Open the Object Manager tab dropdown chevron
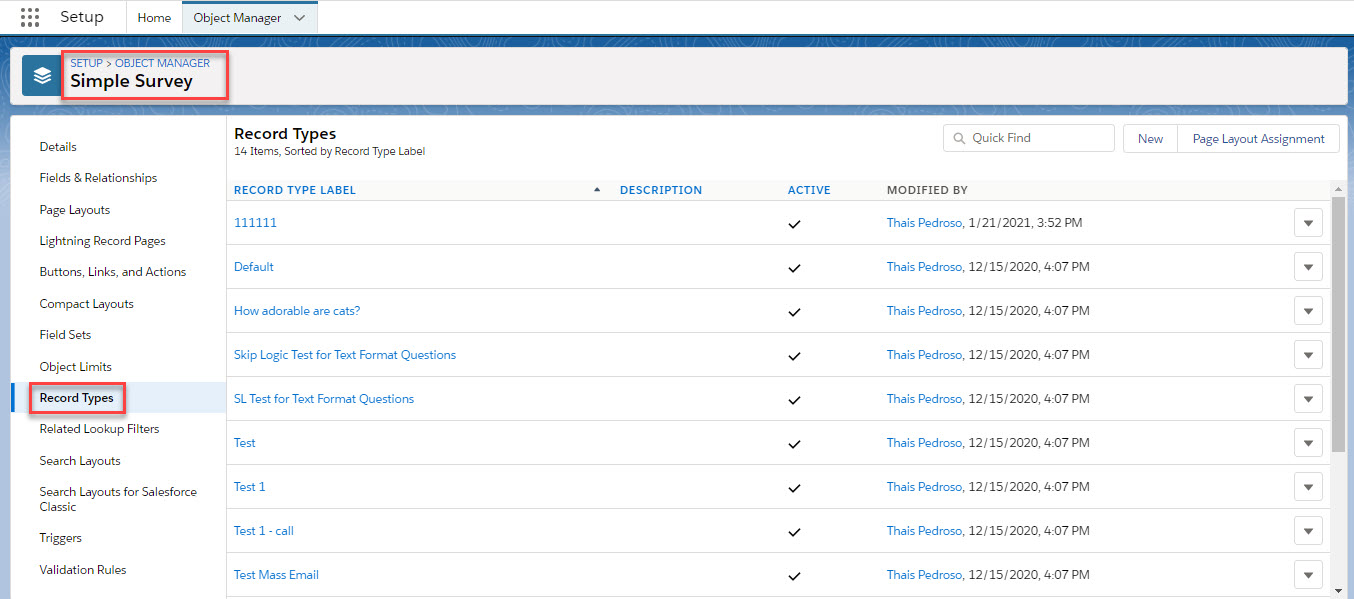Viewport: 1354px width, 599px height. (299, 18)
